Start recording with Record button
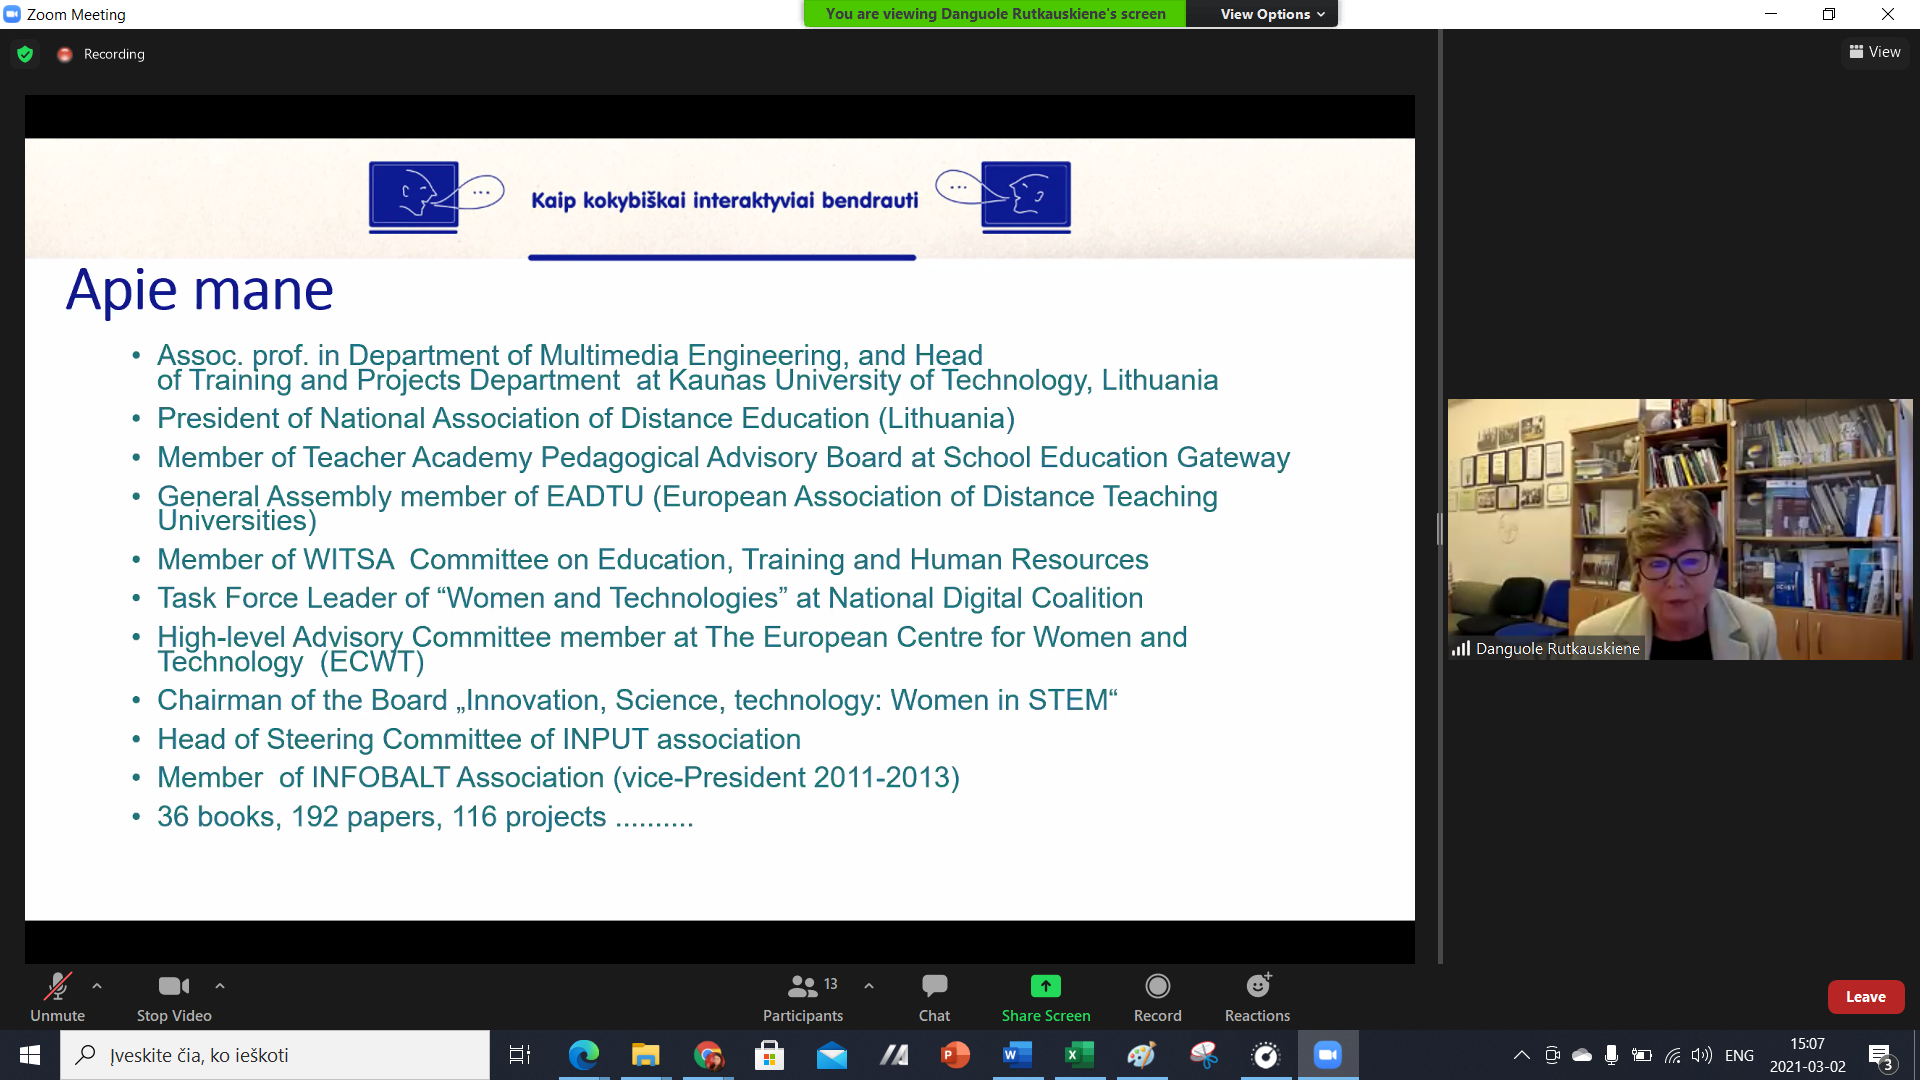This screenshot has height=1080, width=1920. point(1158,997)
